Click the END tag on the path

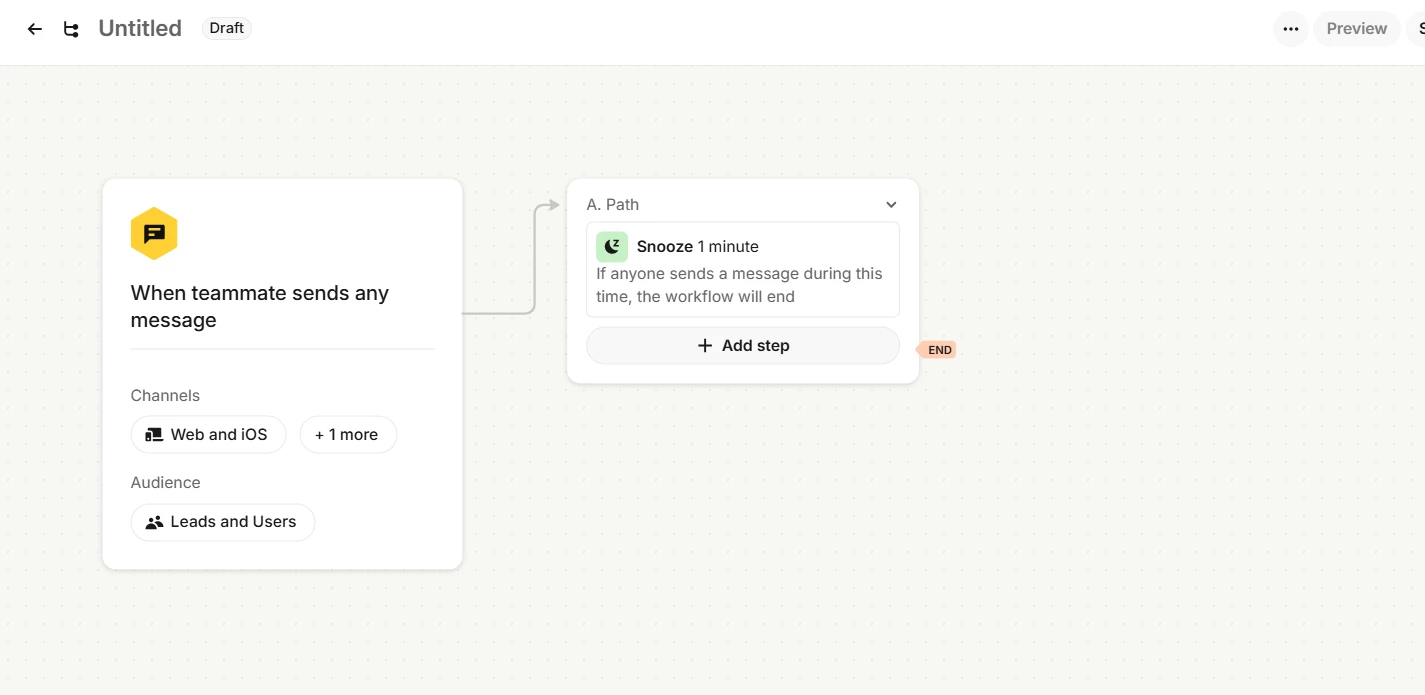click(938, 350)
